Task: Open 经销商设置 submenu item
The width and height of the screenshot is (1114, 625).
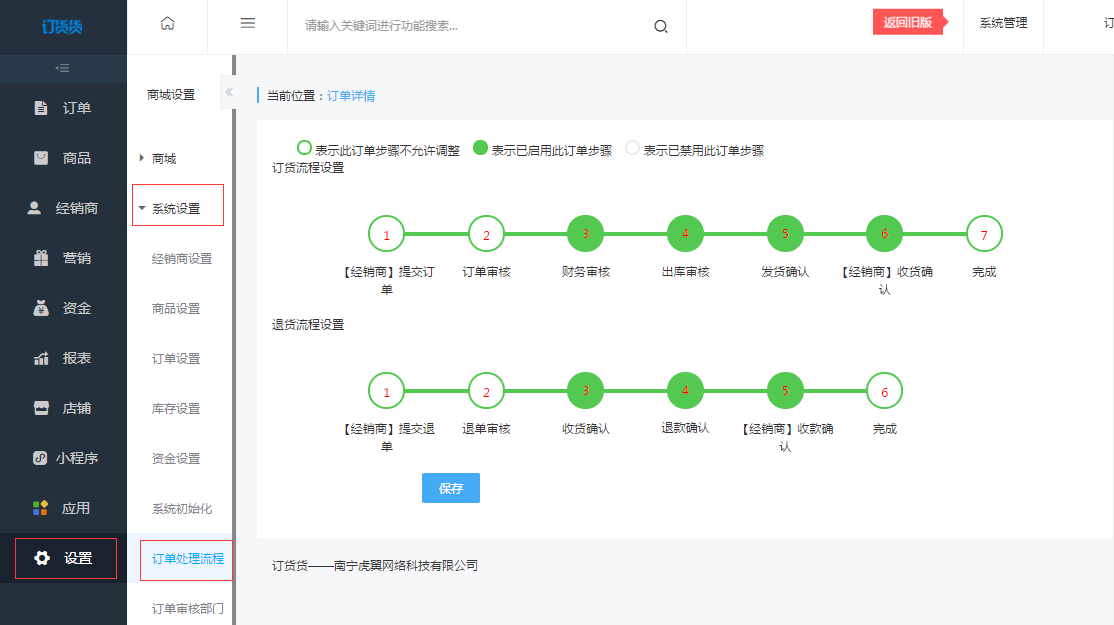Action: [182, 259]
